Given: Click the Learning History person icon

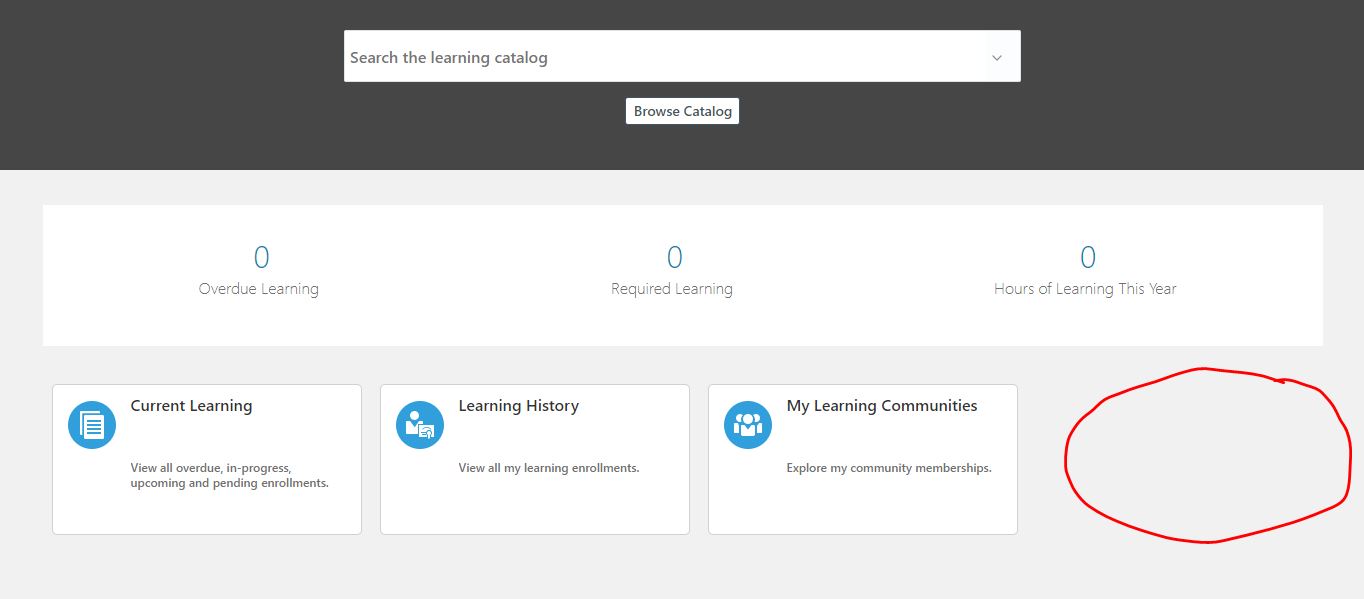Looking at the screenshot, I should [420, 425].
